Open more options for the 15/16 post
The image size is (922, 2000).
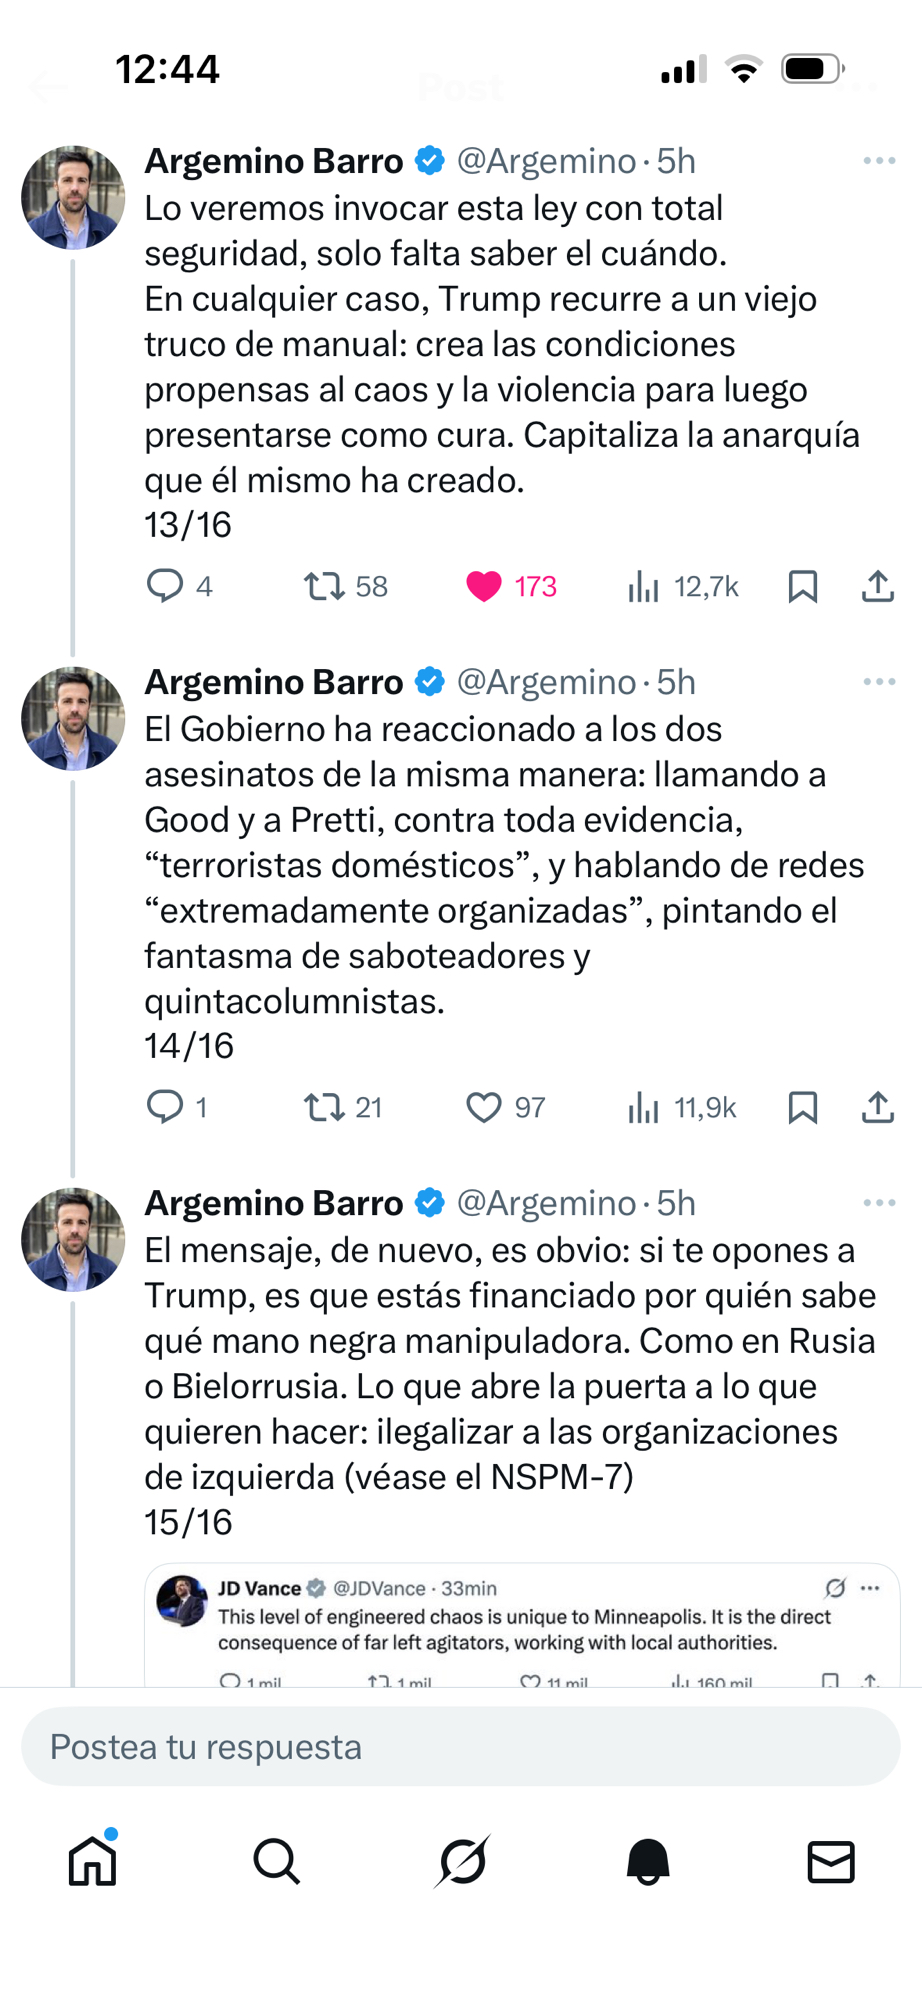pos(879,1203)
